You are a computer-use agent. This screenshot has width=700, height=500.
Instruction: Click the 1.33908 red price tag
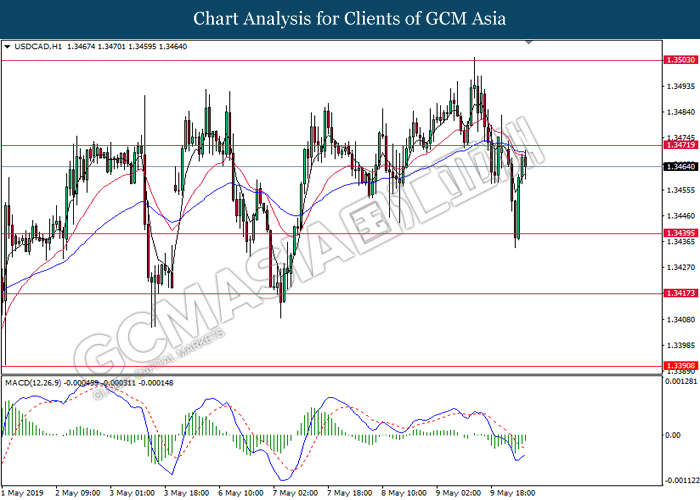[x=680, y=366]
